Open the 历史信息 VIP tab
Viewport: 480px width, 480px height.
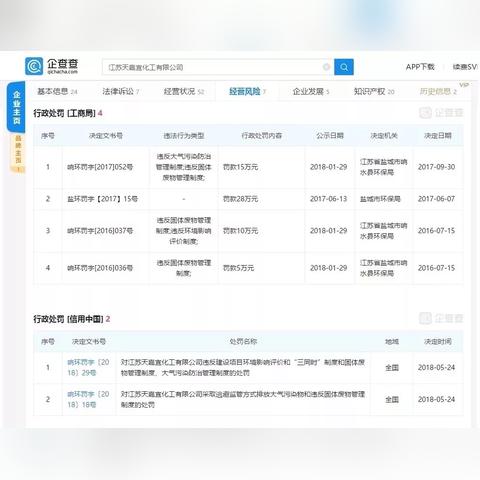438,91
